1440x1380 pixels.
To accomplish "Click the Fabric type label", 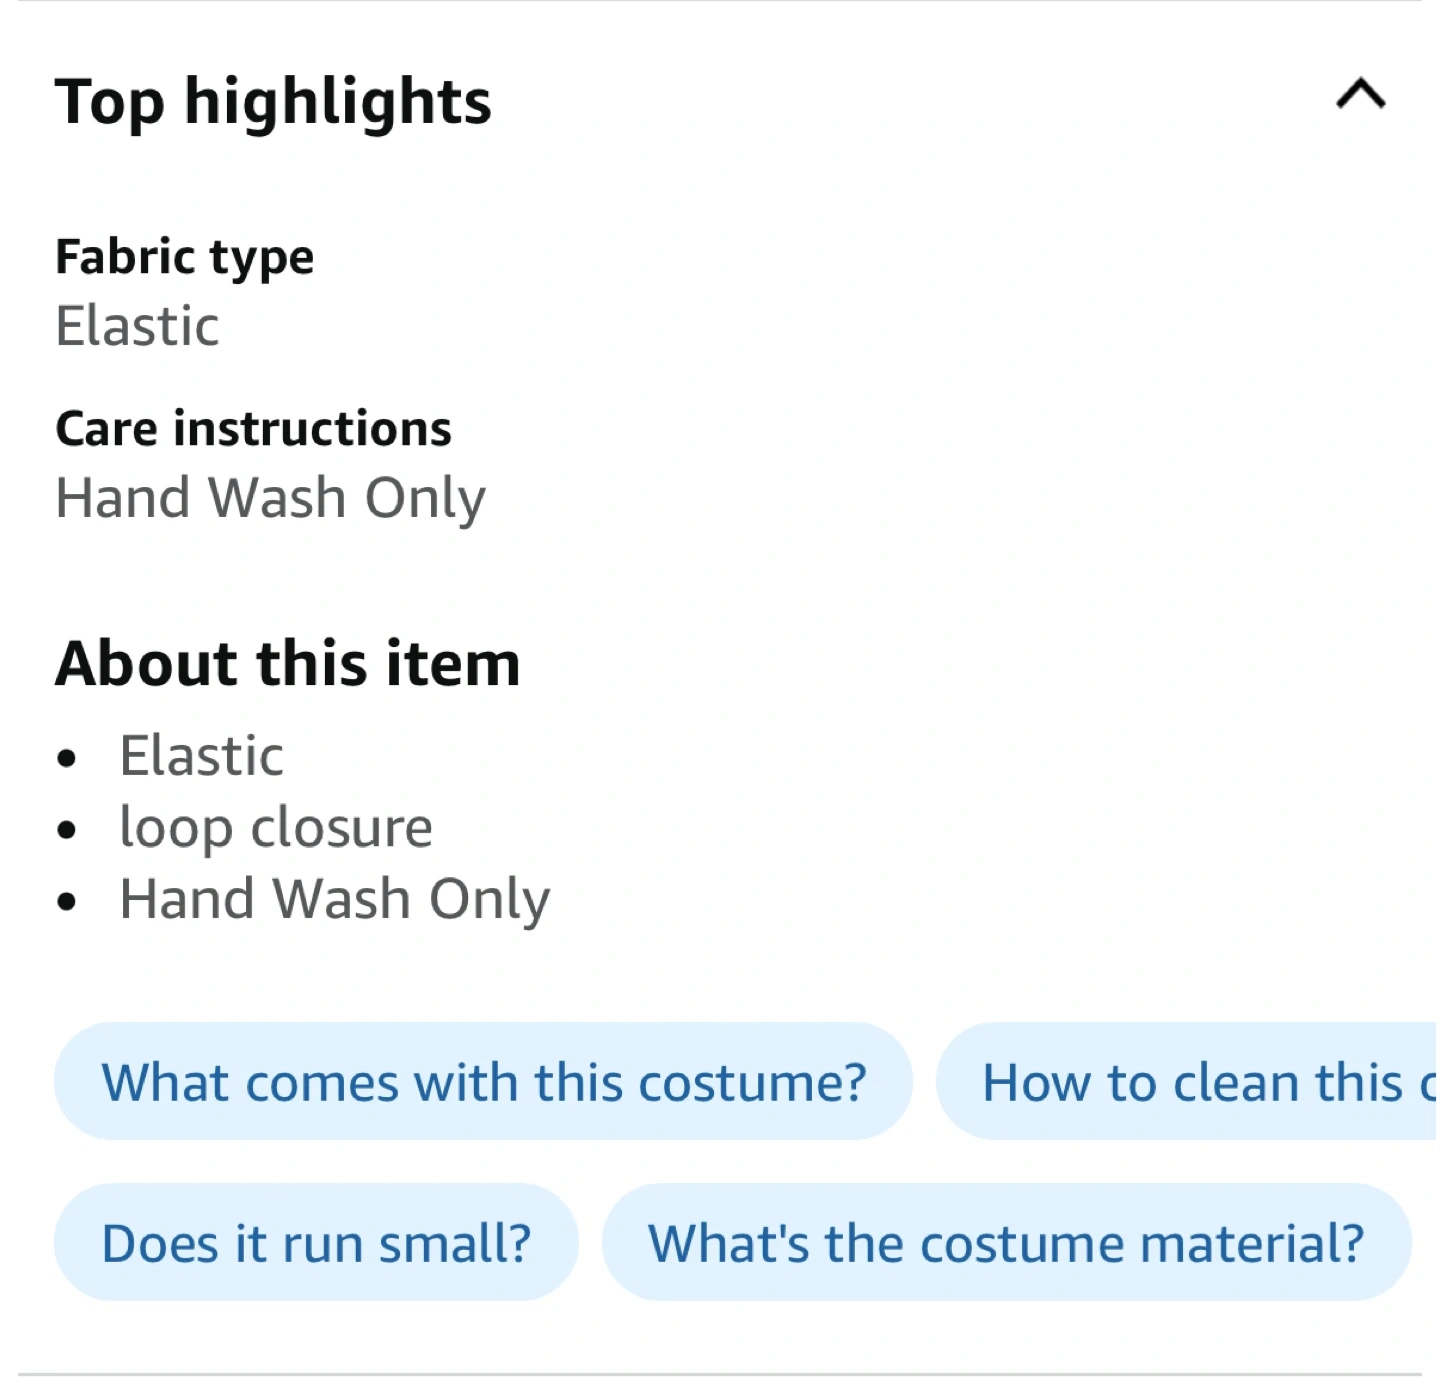I will pyautogui.click(x=184, y=257).
